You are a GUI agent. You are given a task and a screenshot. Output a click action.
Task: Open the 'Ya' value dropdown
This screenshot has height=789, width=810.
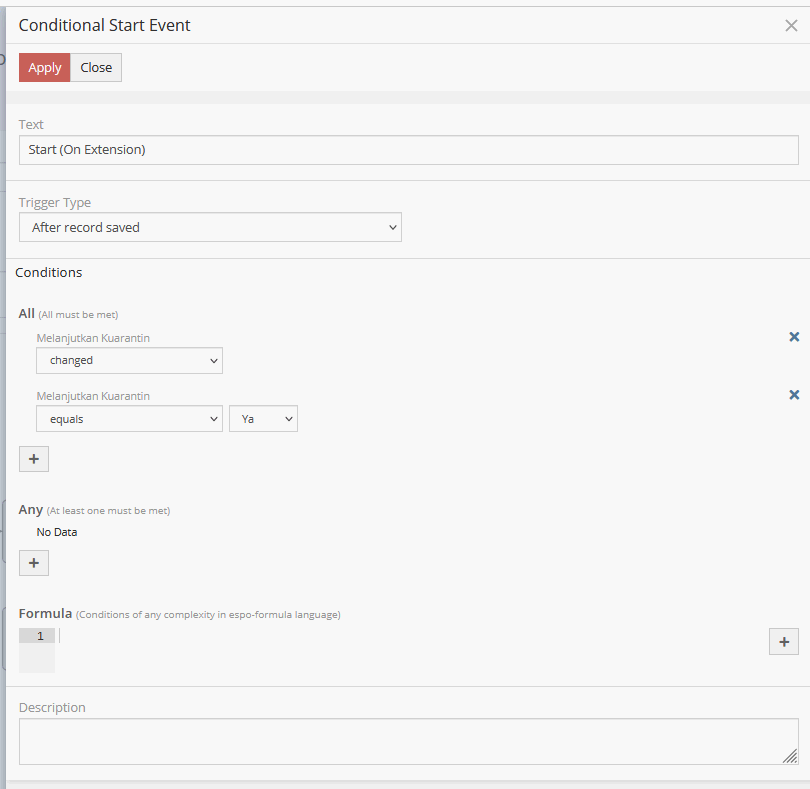(x=263, y=420)
